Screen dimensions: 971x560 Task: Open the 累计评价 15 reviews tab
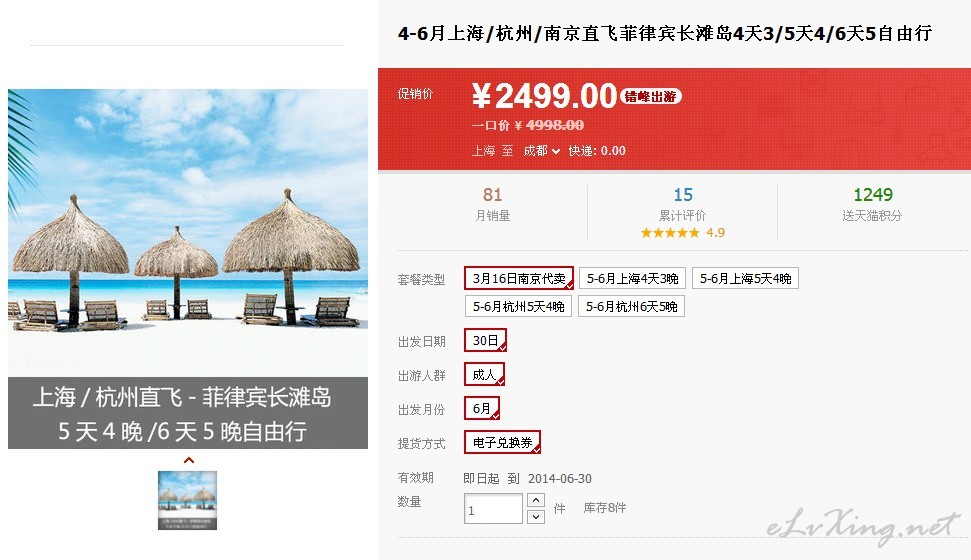682,204
